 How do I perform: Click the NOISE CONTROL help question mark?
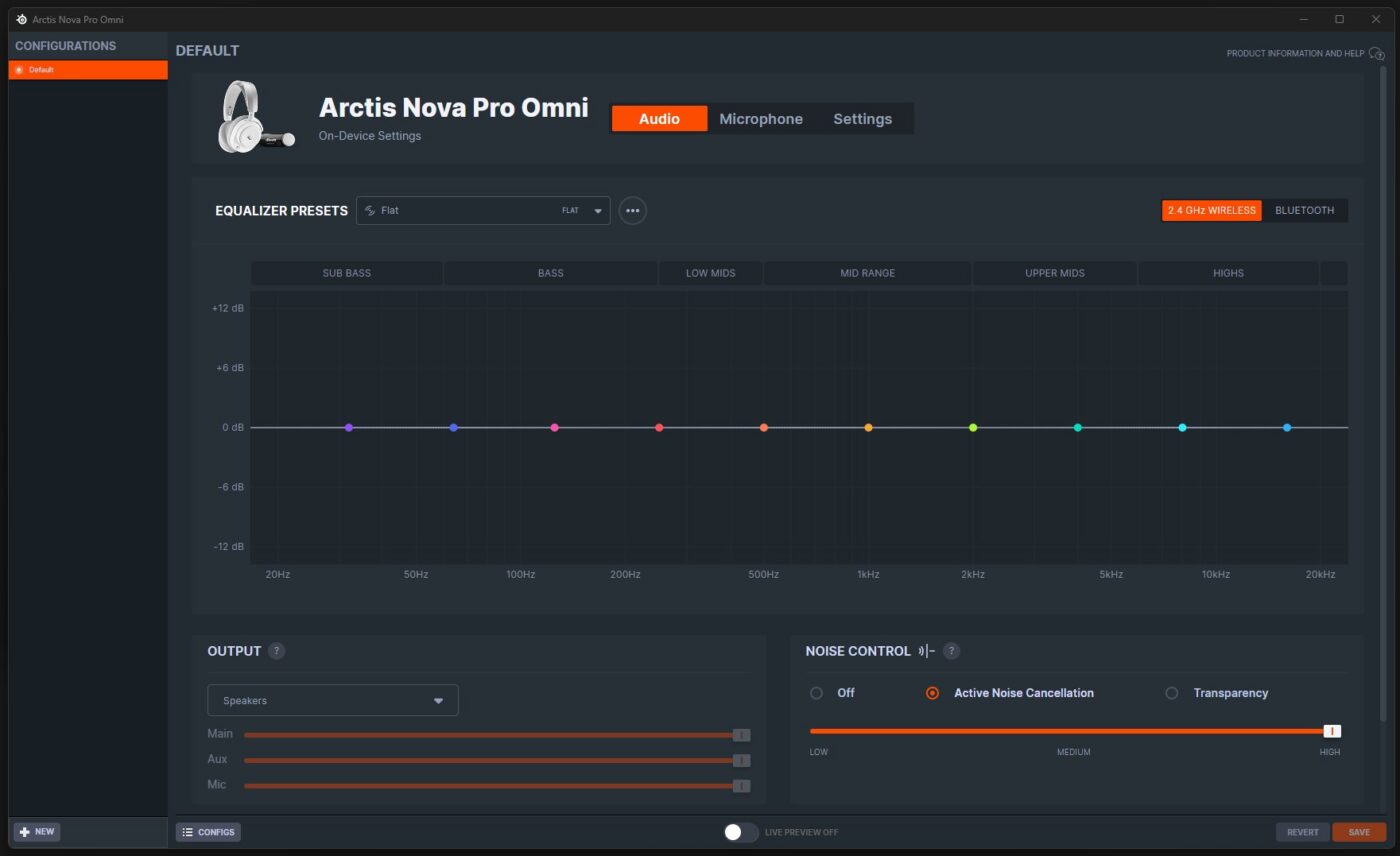(x=952, y=651)
